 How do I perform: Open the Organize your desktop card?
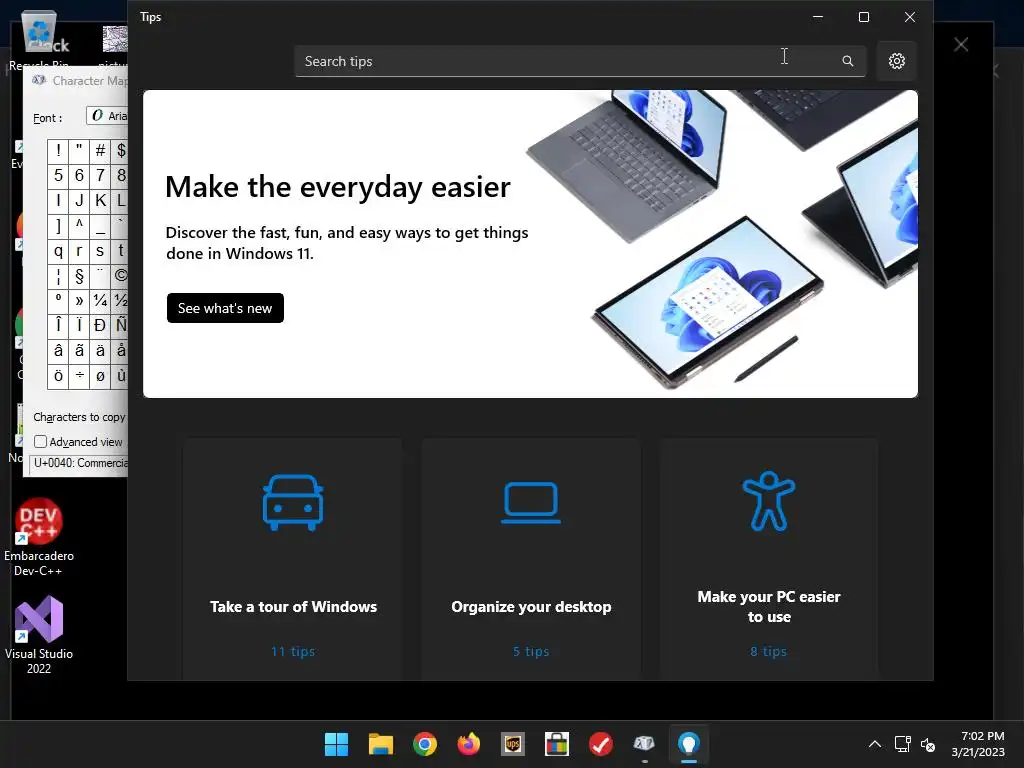point(531,558)
